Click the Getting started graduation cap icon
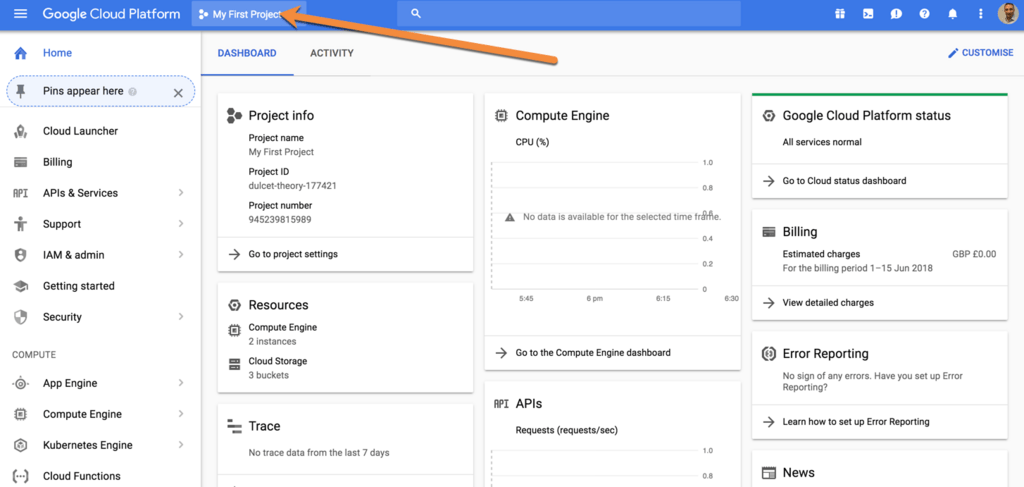 click(20, 286)
